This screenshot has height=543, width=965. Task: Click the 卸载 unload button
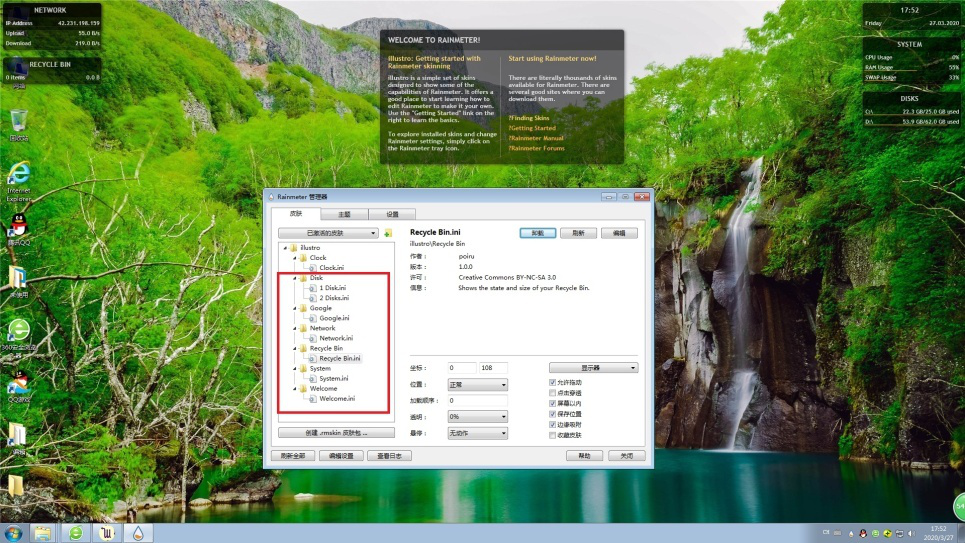(x=538, y=233)
